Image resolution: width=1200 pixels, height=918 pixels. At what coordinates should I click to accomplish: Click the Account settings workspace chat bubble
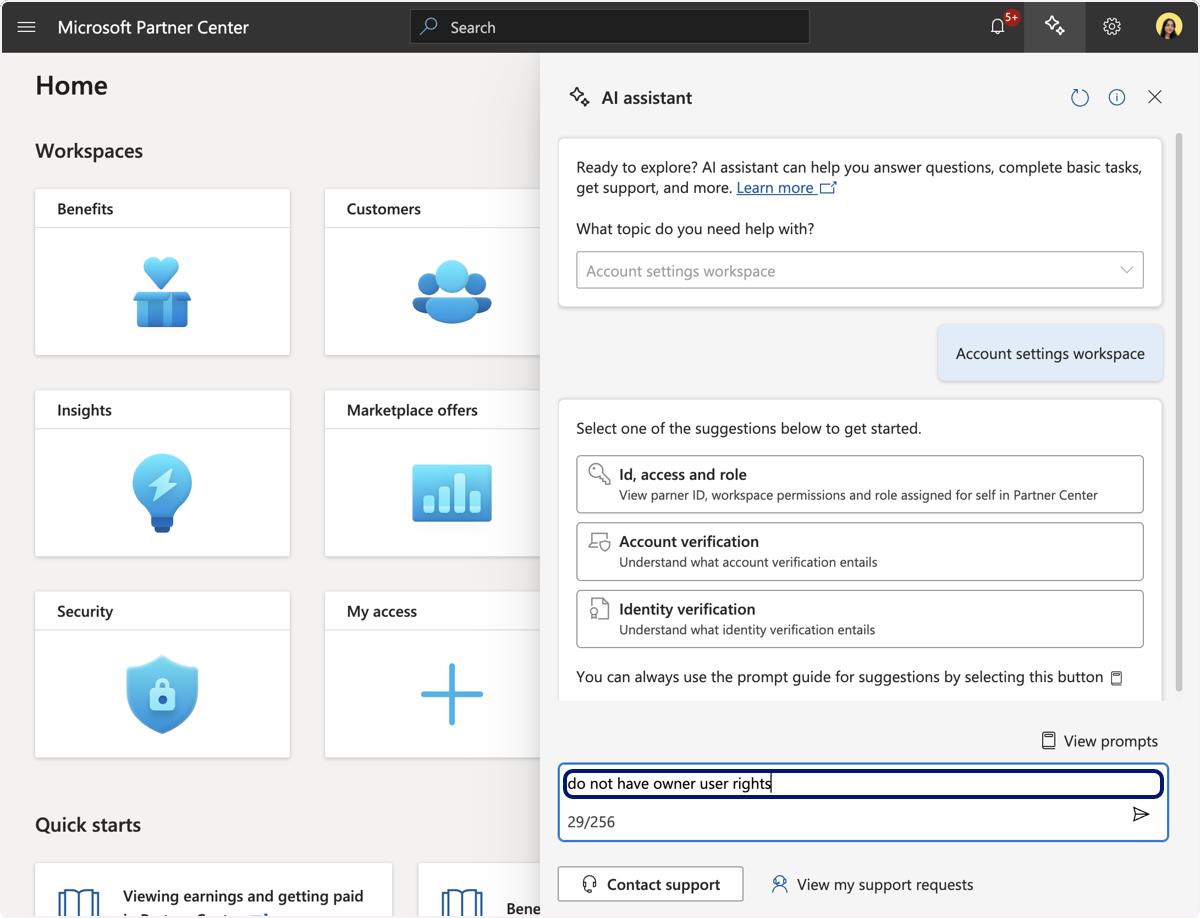1050,353
